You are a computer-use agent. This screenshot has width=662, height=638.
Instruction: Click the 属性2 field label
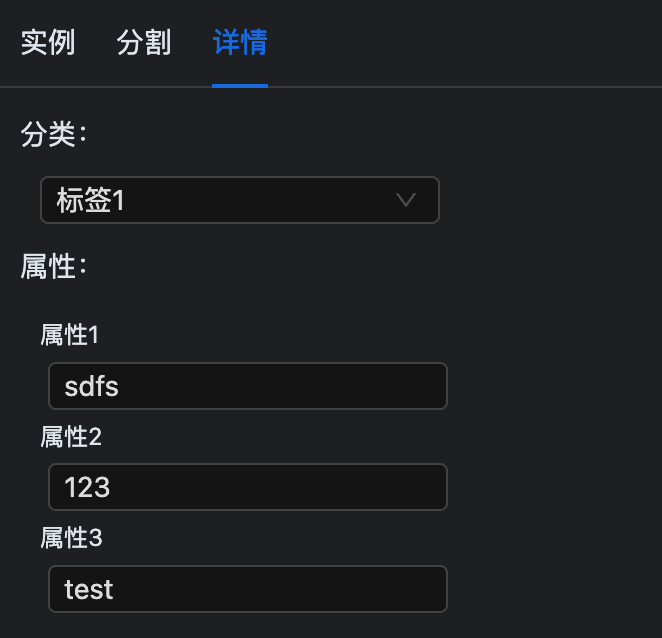click(x=71, y=437)
